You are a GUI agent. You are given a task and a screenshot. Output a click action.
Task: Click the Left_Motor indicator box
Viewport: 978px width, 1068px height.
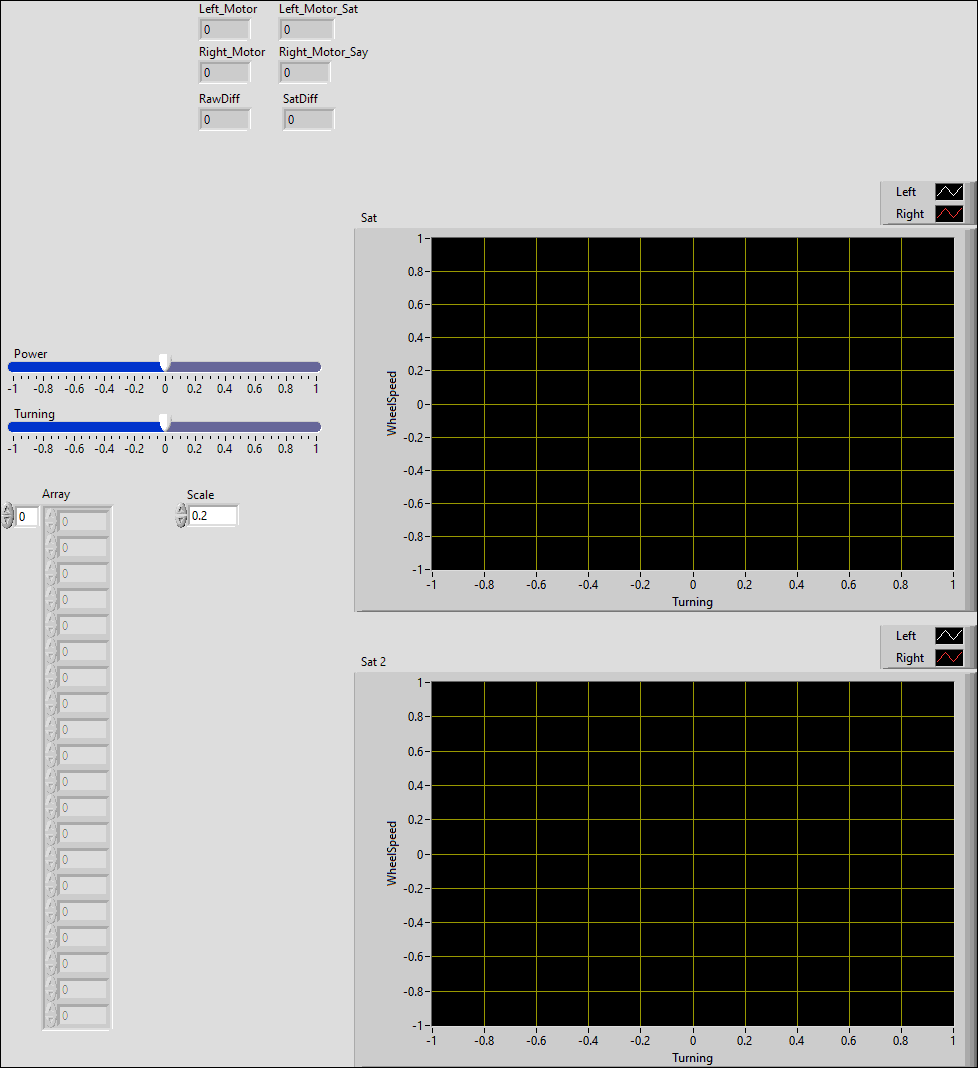tap(224, 30)
